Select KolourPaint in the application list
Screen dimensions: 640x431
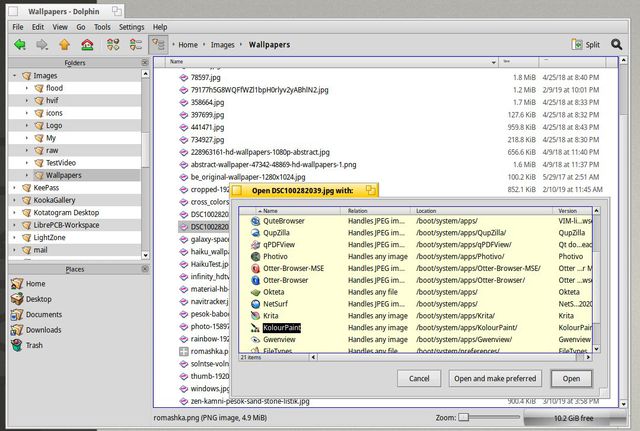coord(282,328)
